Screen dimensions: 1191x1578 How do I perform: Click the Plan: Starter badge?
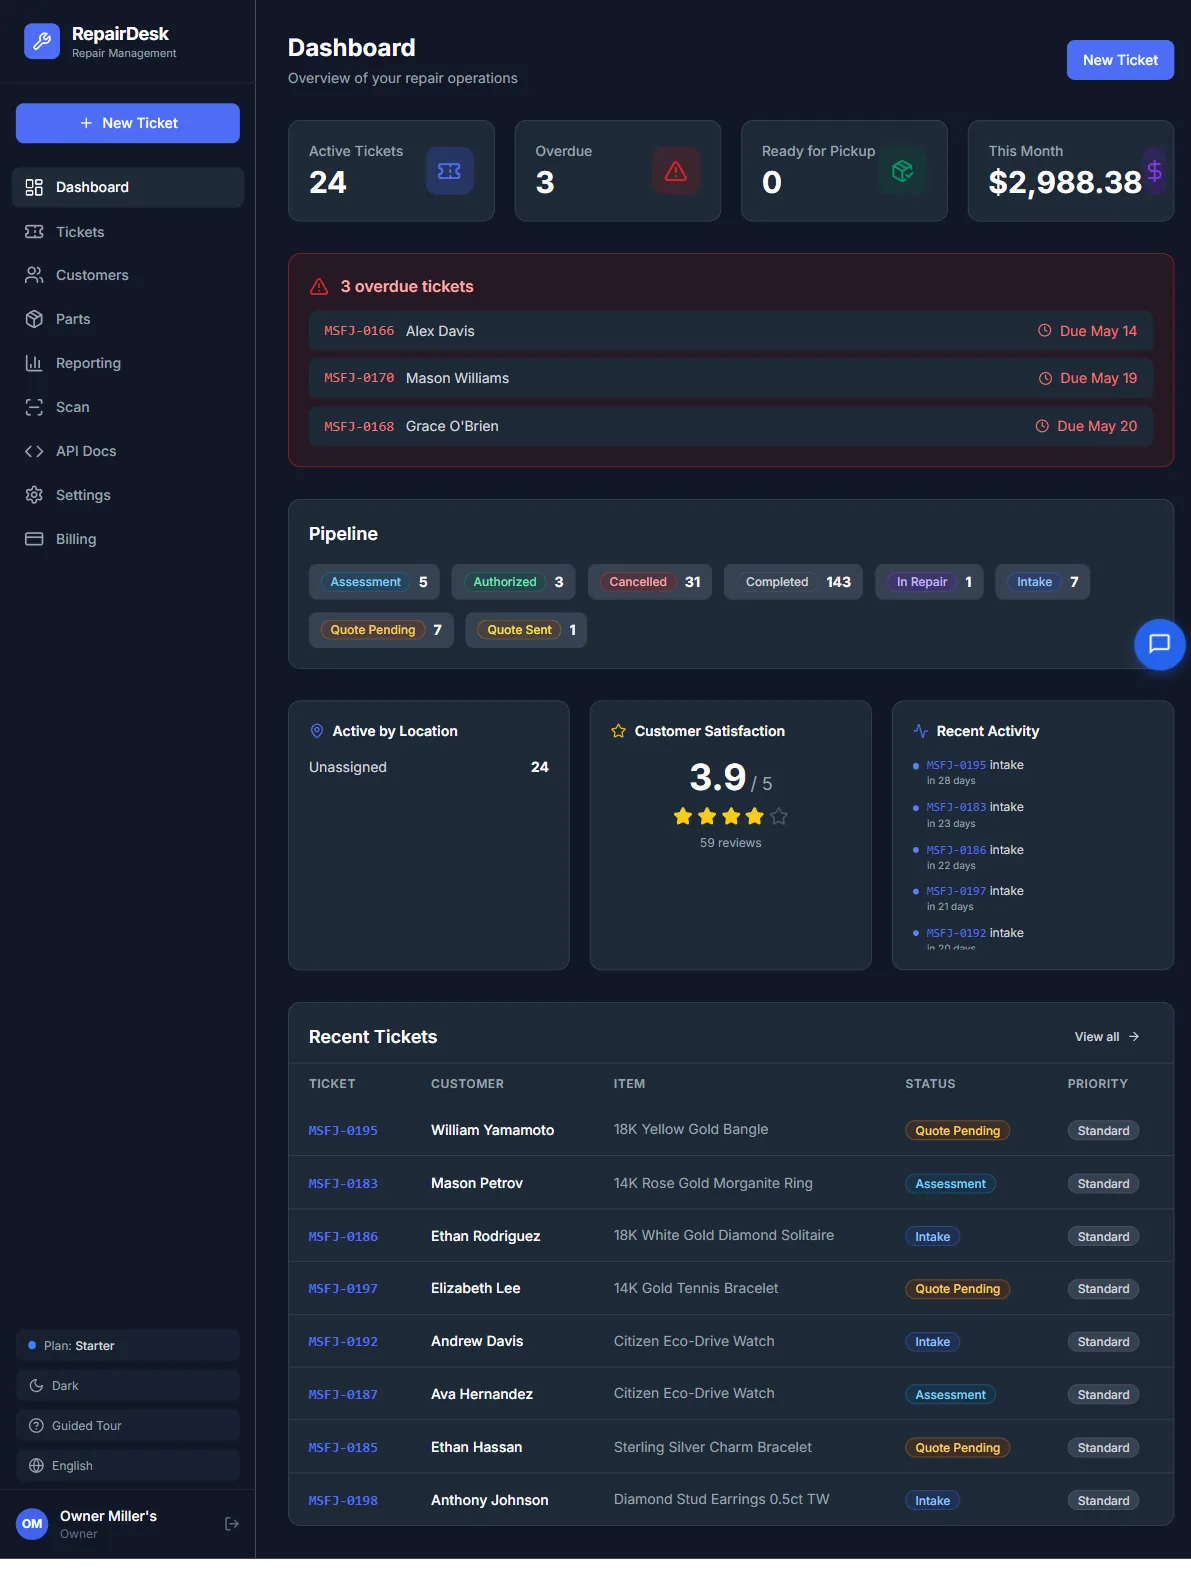click(x=128, y=1346)
